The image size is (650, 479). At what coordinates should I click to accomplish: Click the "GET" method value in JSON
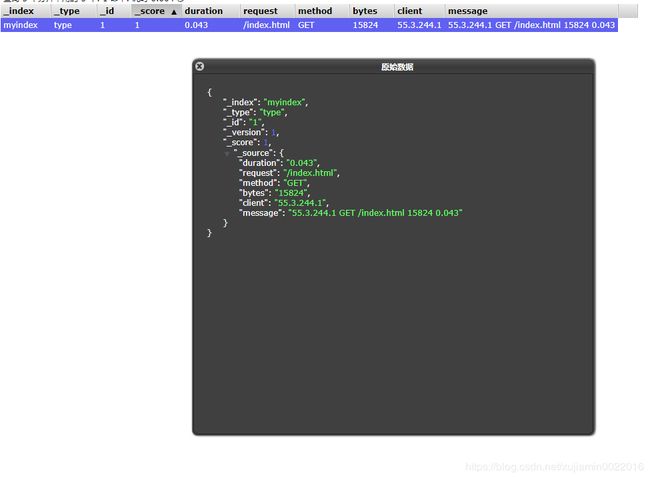295,183
